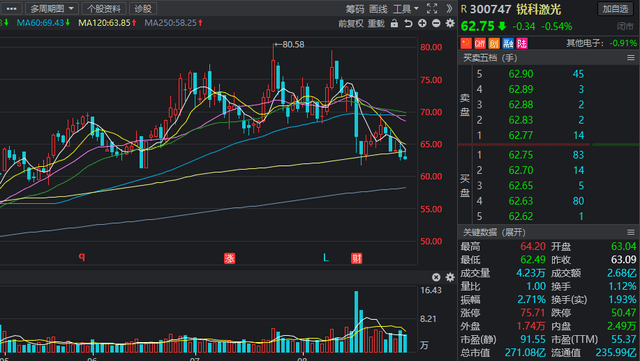Expand the 工具 tools menu
This screenshot has width=640, height=361.
tap(406, 9)
